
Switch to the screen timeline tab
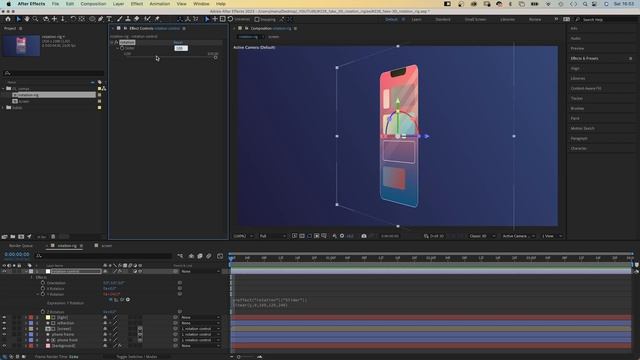point(107,246)
